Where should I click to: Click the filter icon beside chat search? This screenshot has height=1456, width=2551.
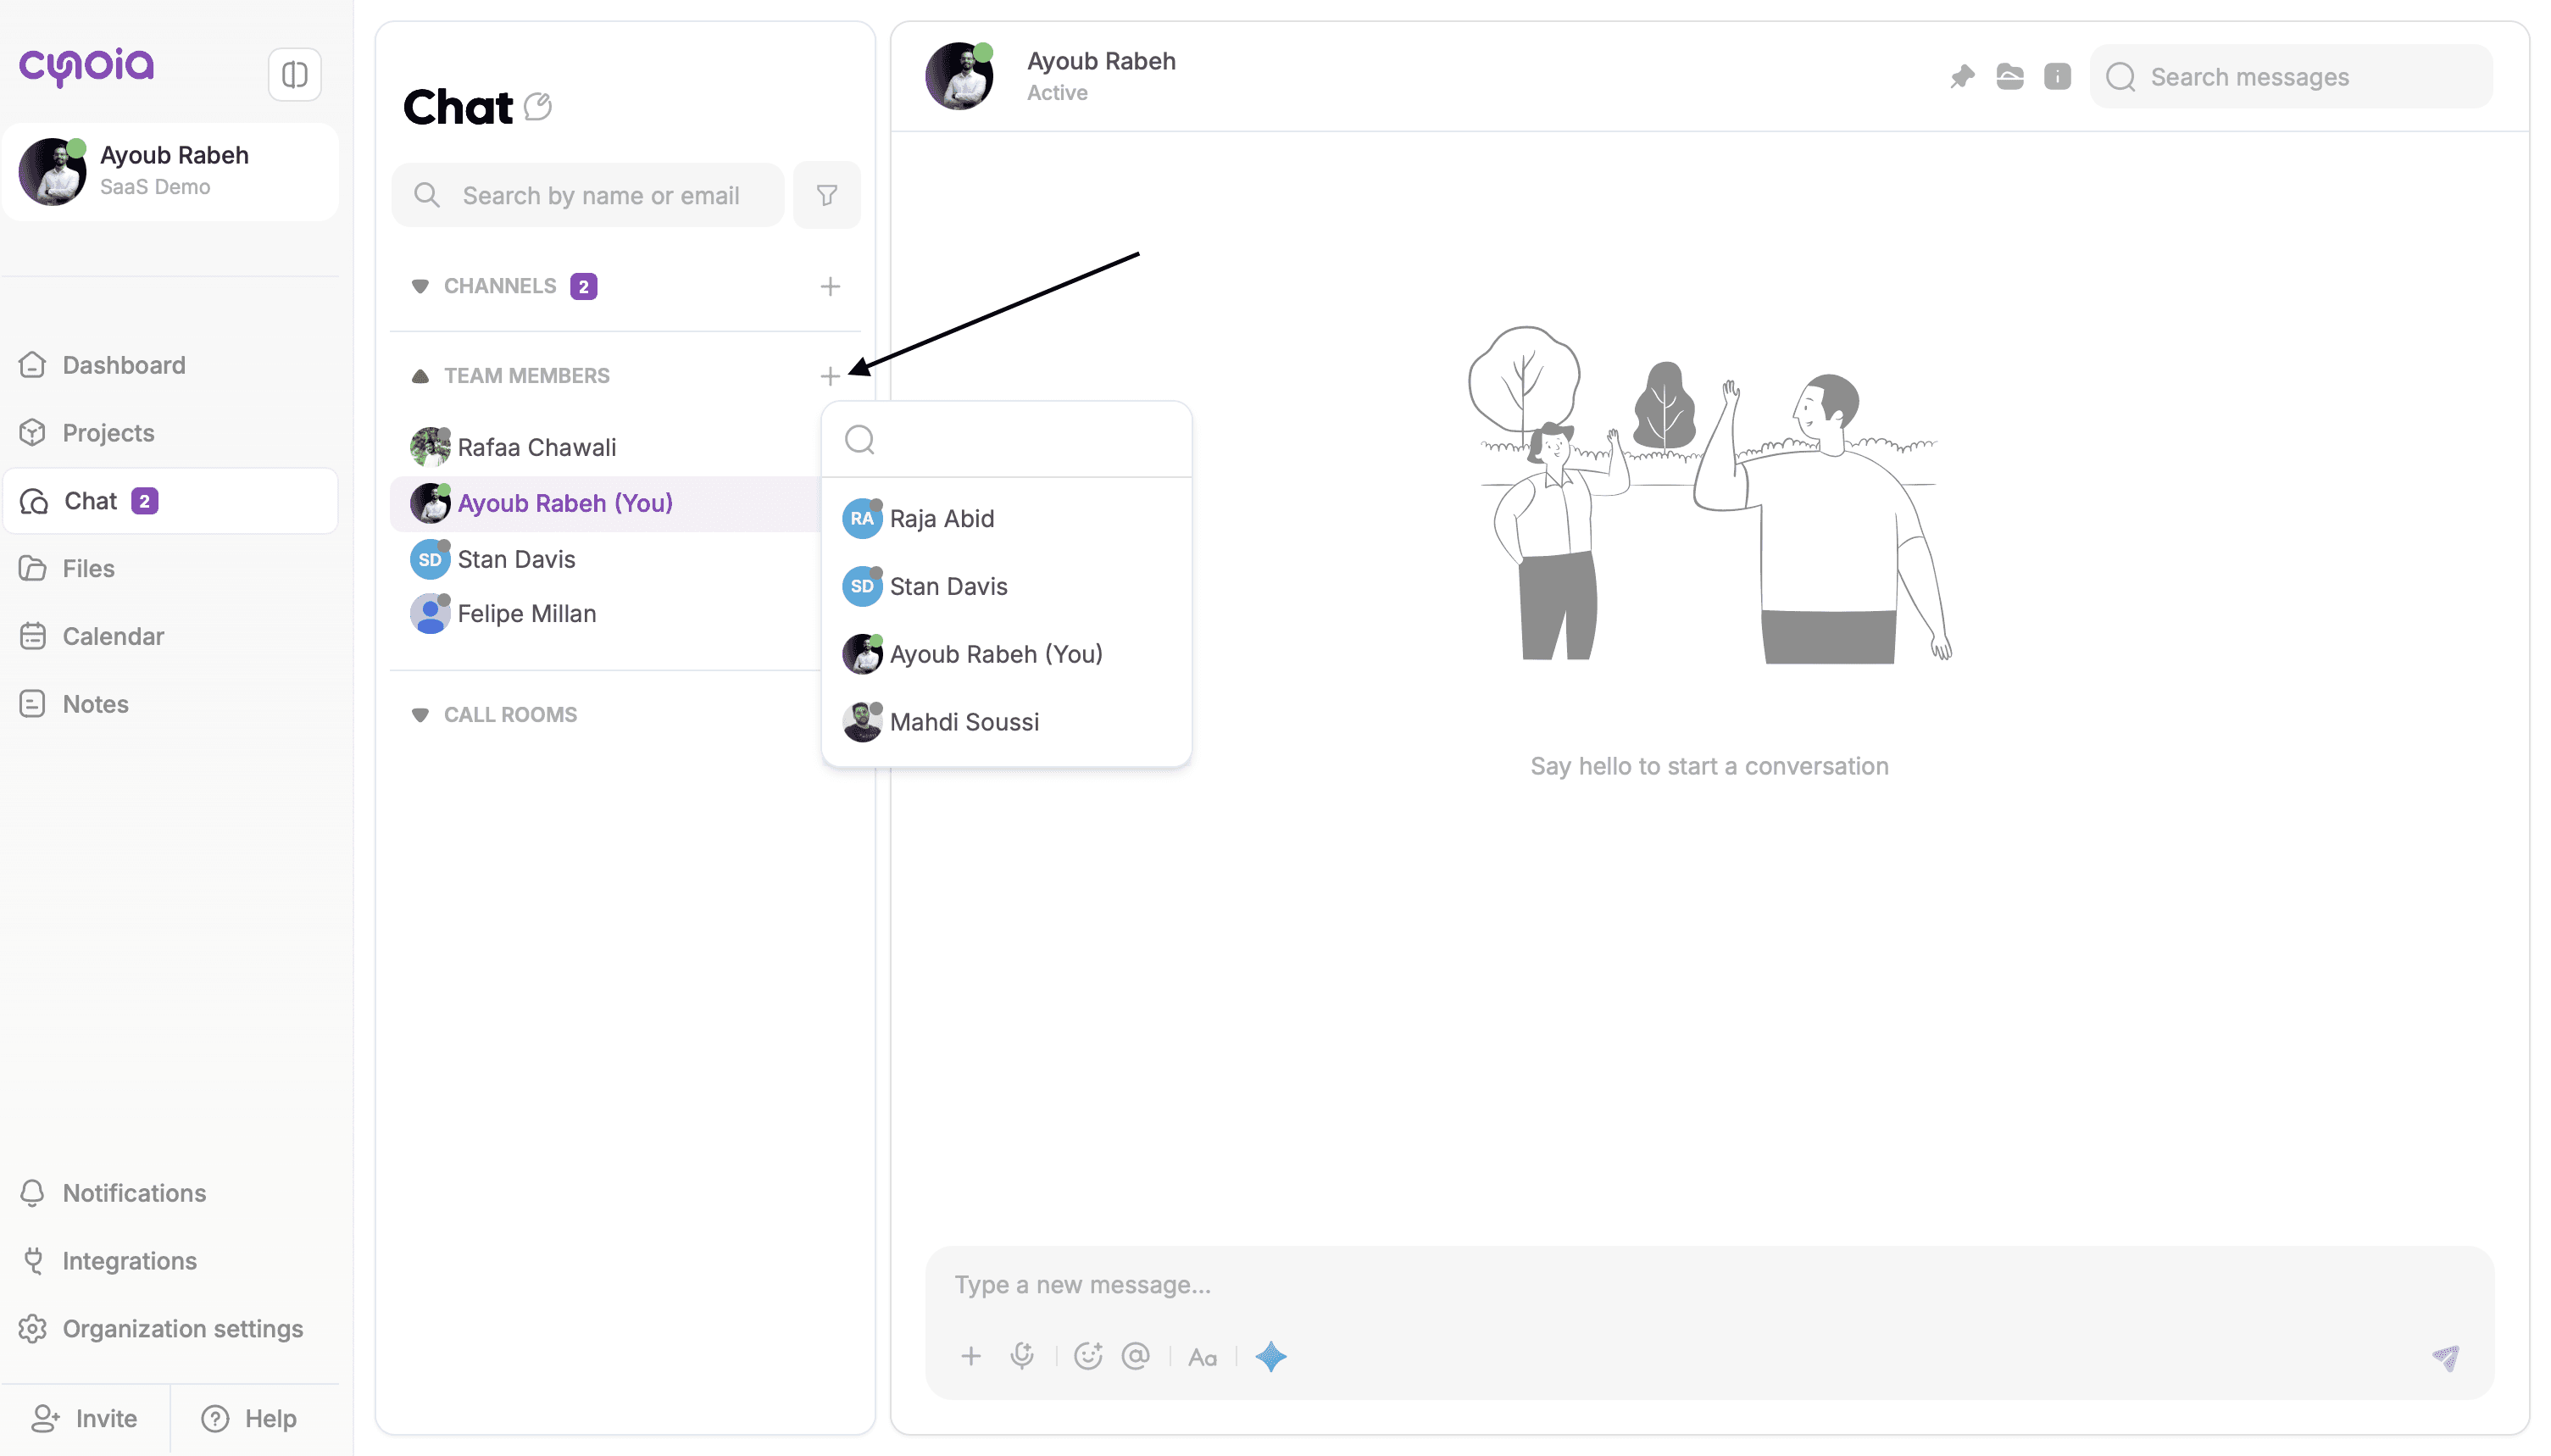pyautogui.click(x=826, y=195)
